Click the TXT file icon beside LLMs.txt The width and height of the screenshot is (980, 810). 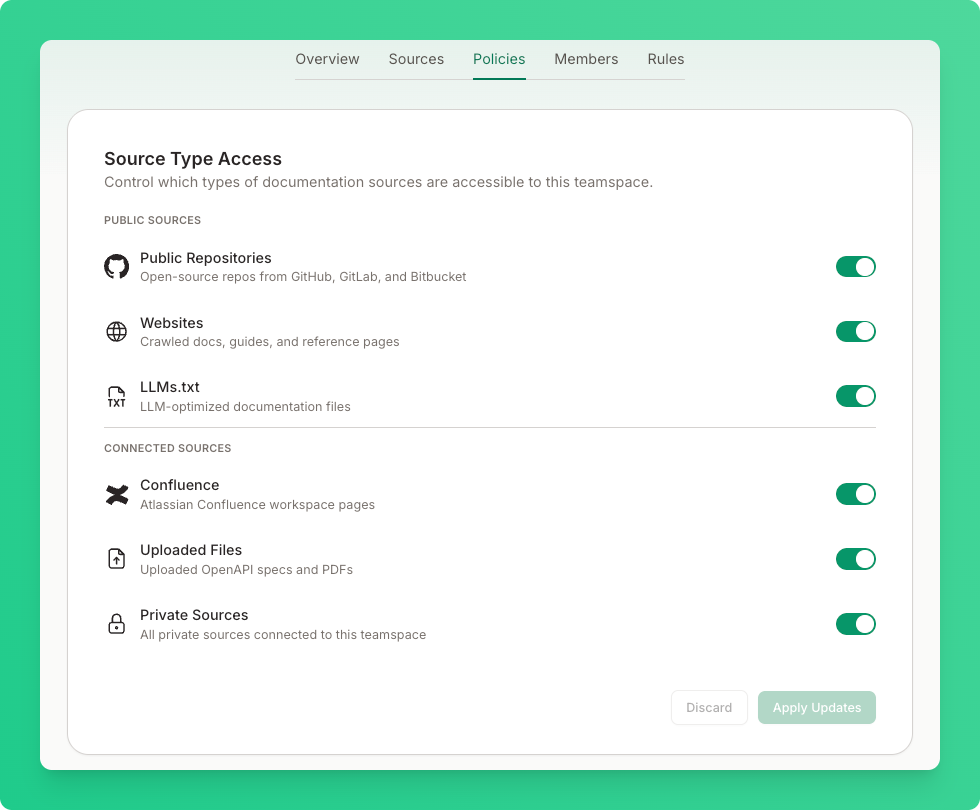click(x=117, y=396)
